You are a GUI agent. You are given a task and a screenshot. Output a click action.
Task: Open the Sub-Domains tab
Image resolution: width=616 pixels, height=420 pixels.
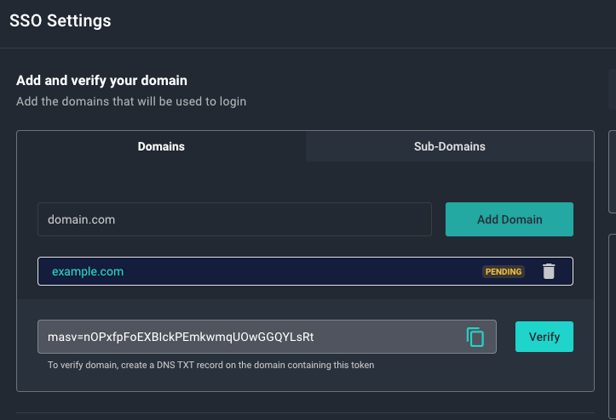[x=449, y=146]
